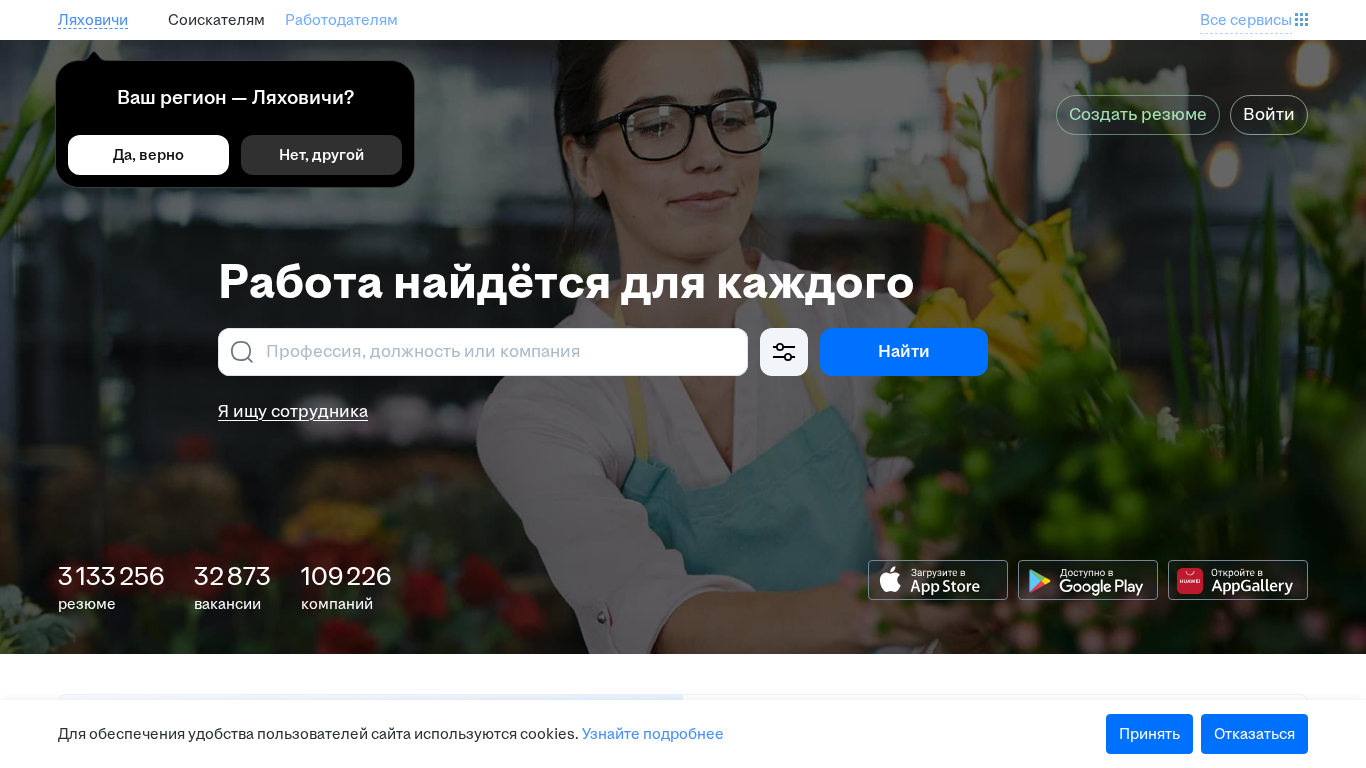Decline cookies with Отказаться button
Viewport: 1366px width, 768px height.
[1254, 734]
